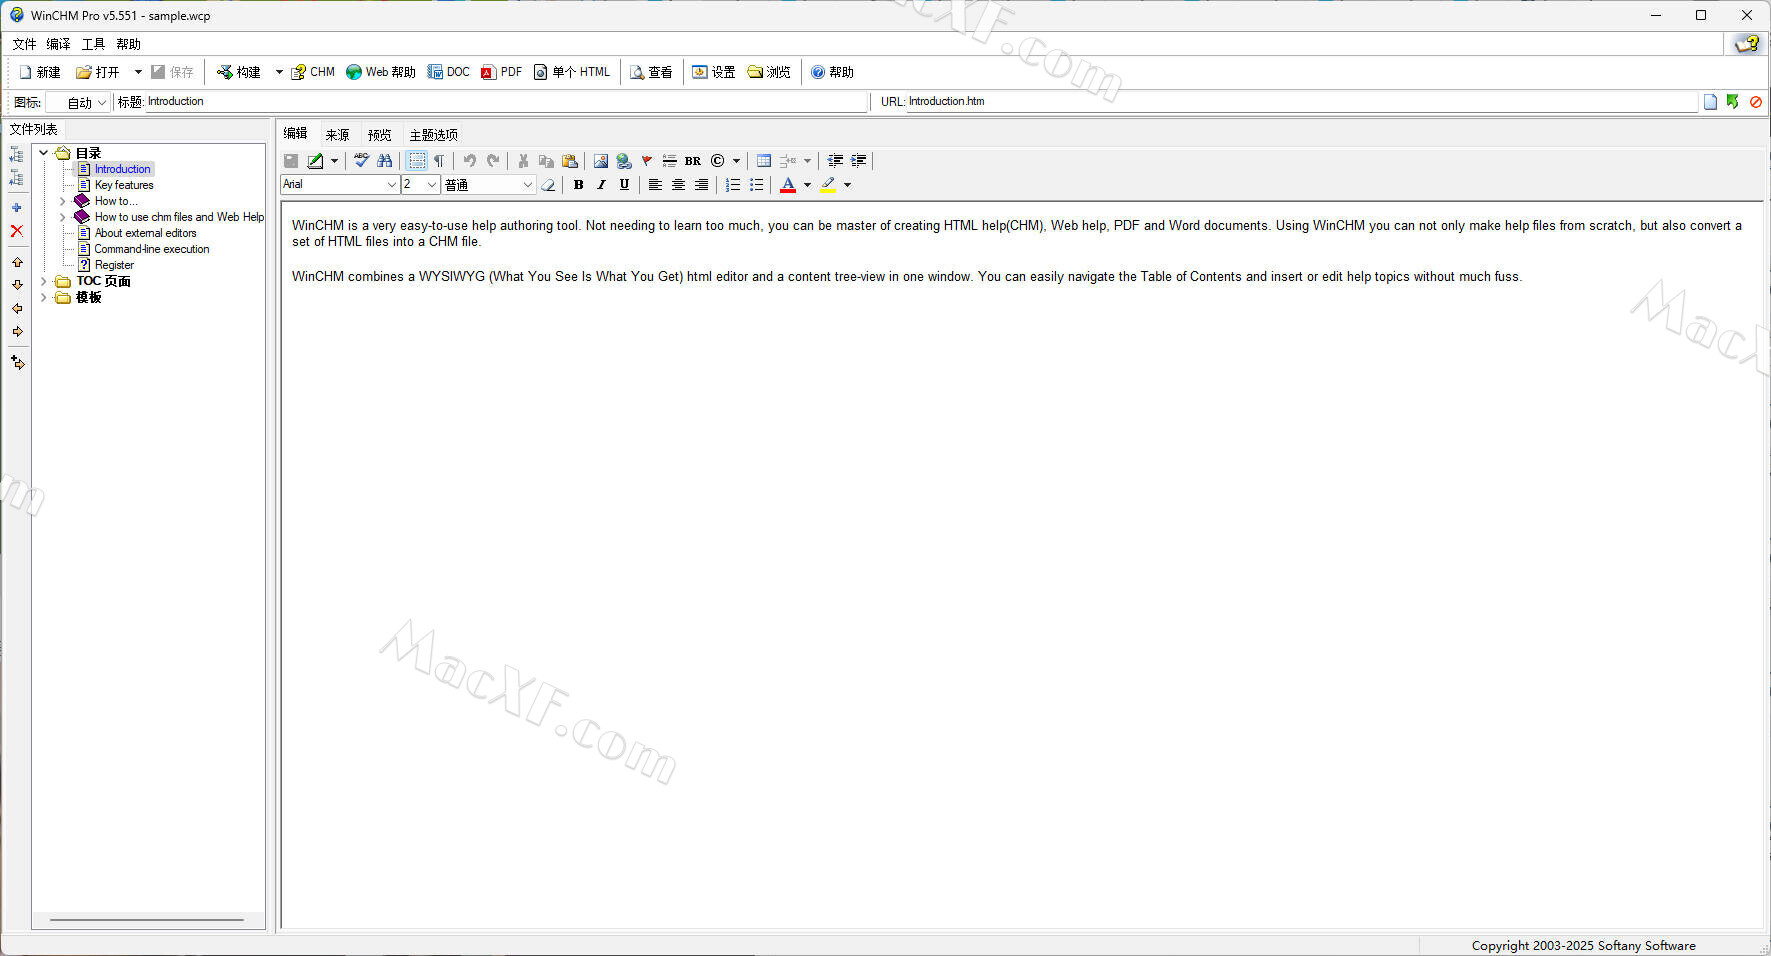
Task: Switch to the 预览 tab
Action: pyautogui.click(x=379, y=135)
